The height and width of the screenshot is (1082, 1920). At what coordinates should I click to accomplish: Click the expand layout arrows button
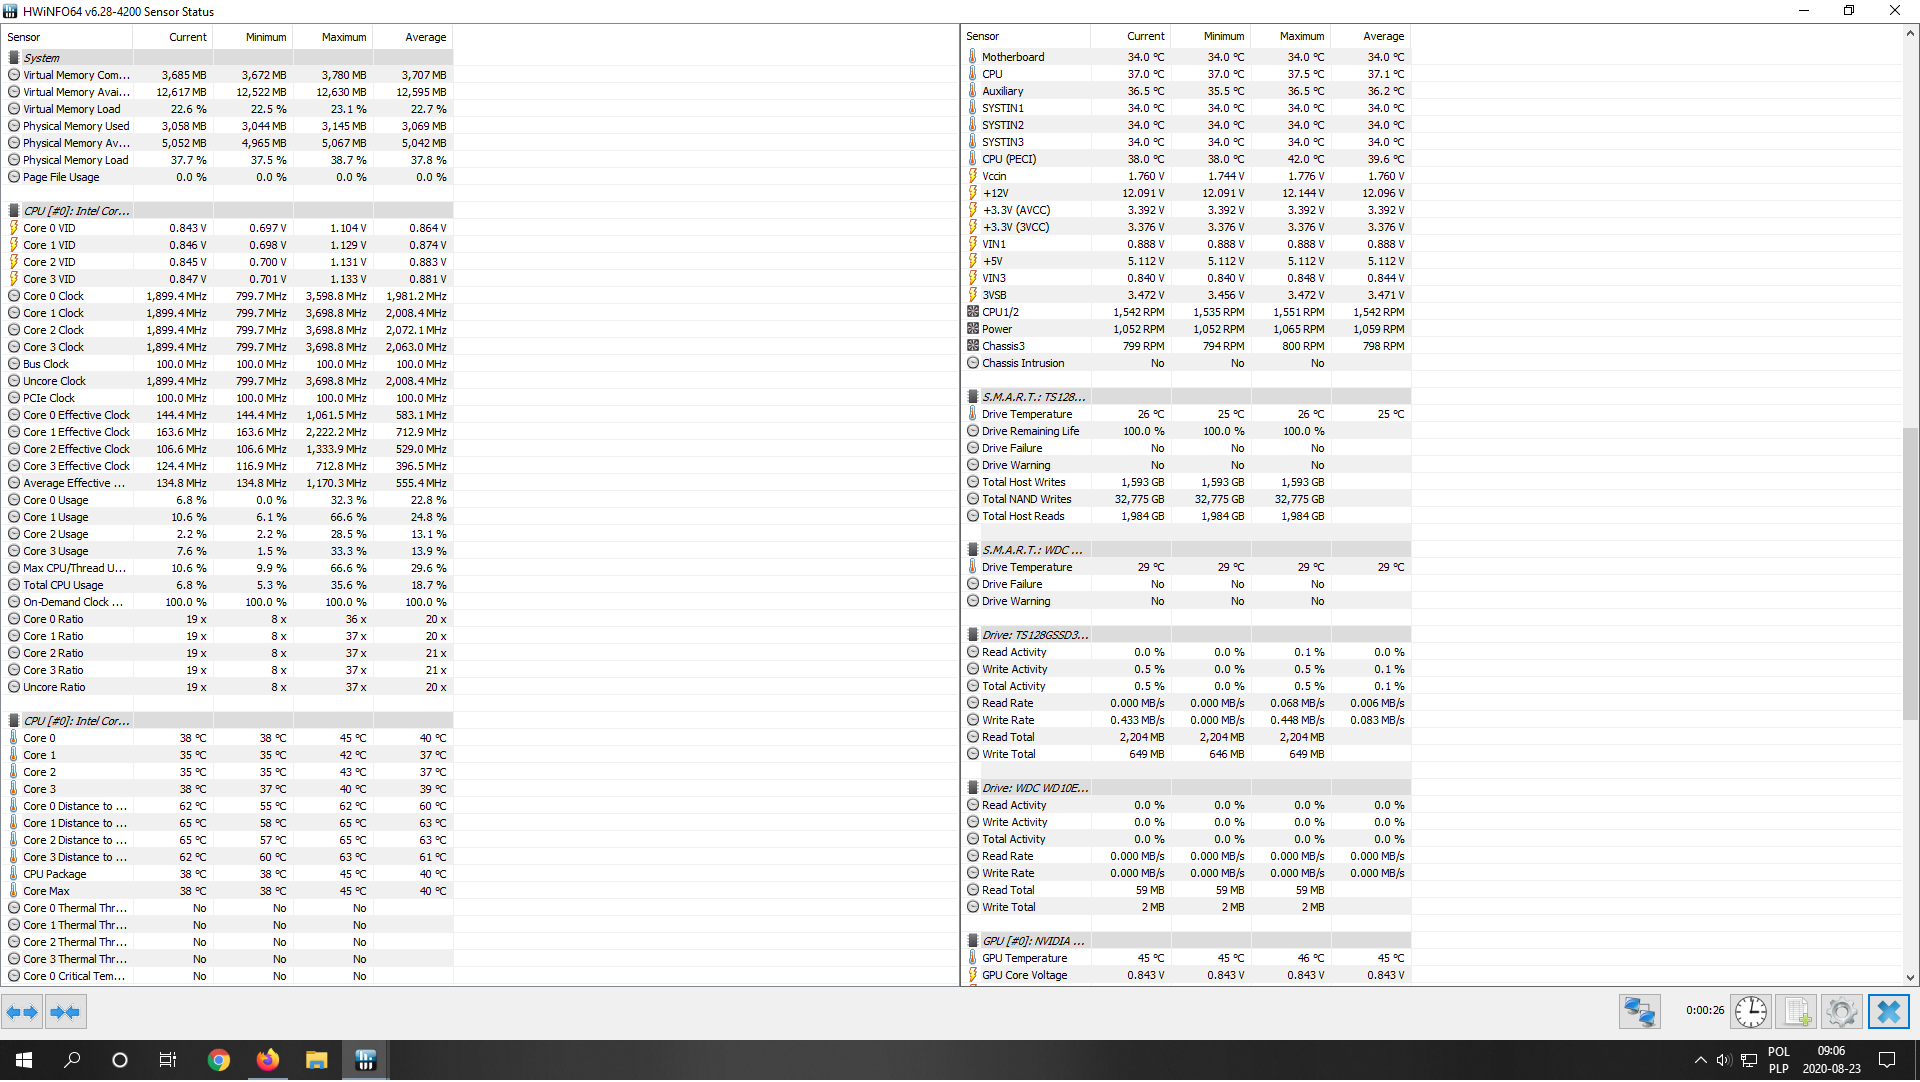(22, 1013)
